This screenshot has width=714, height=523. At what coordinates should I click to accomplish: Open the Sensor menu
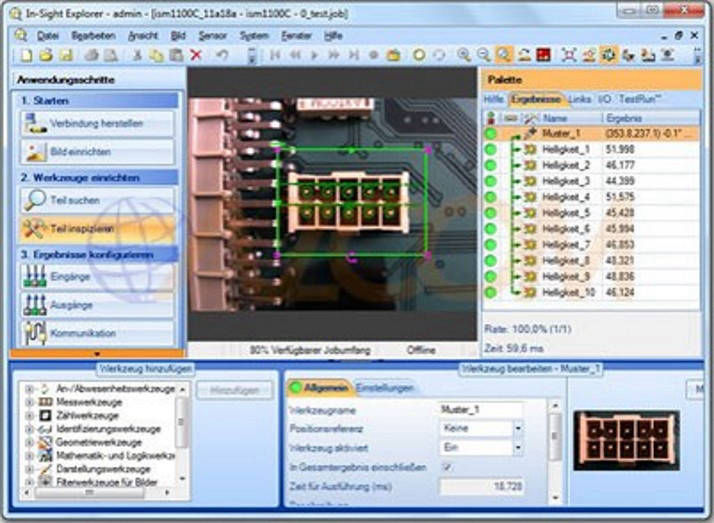[x=212, y=34]
